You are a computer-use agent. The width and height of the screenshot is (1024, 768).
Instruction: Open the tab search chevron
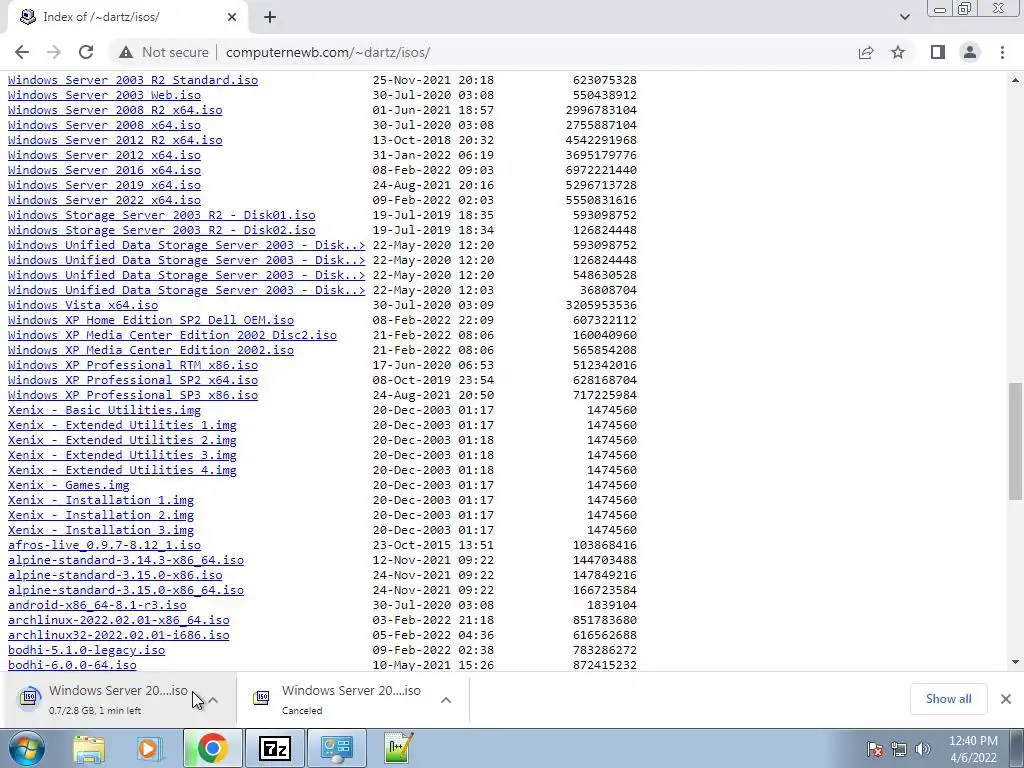[x=904, y=17]
